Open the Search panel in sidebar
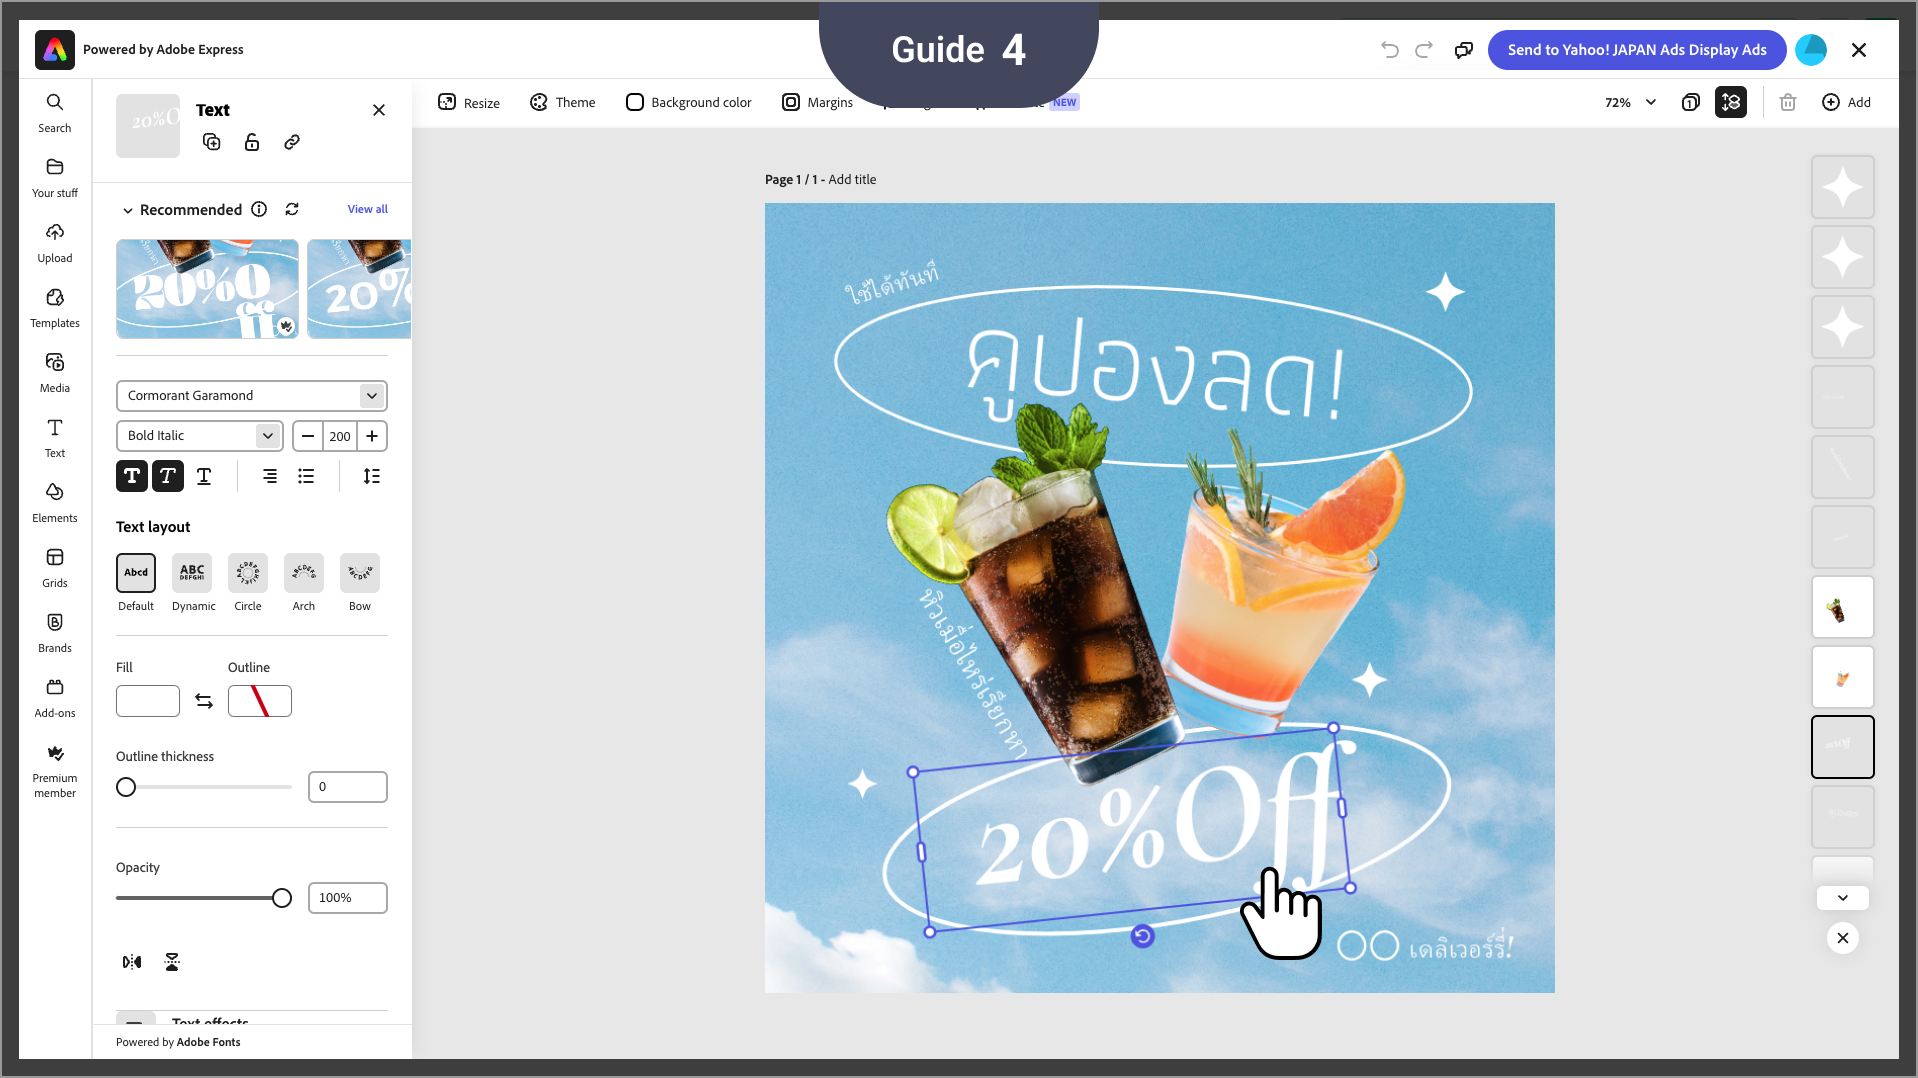 (x=55, y=113)
